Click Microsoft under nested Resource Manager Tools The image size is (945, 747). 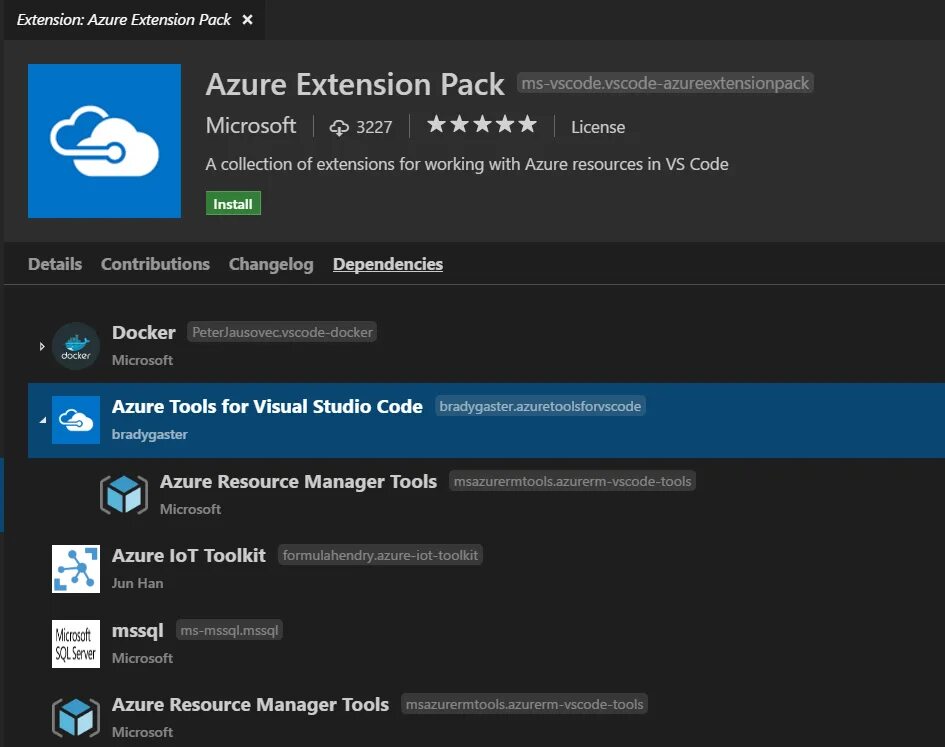point(190,509)
